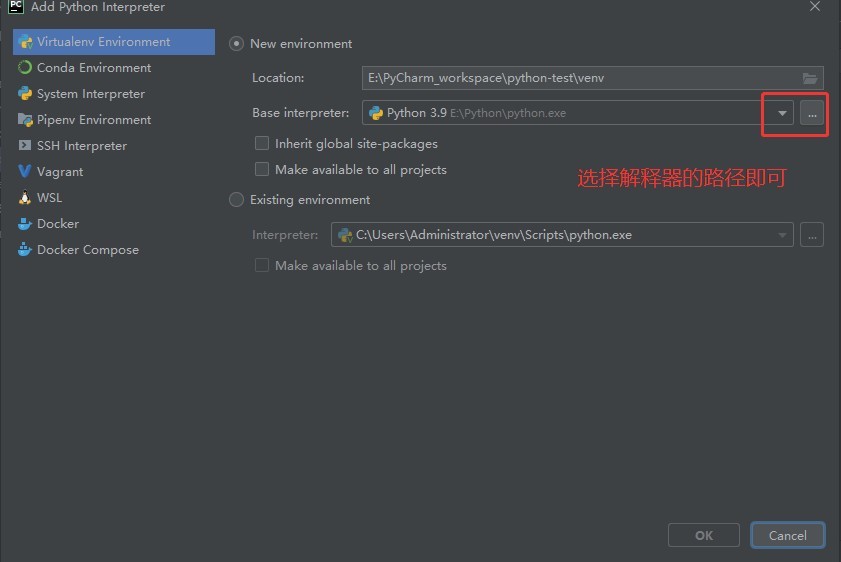This screenshot has height=562, width=841.
Task: Choose the Existing environment radio button
Action: tap(237, 199)
